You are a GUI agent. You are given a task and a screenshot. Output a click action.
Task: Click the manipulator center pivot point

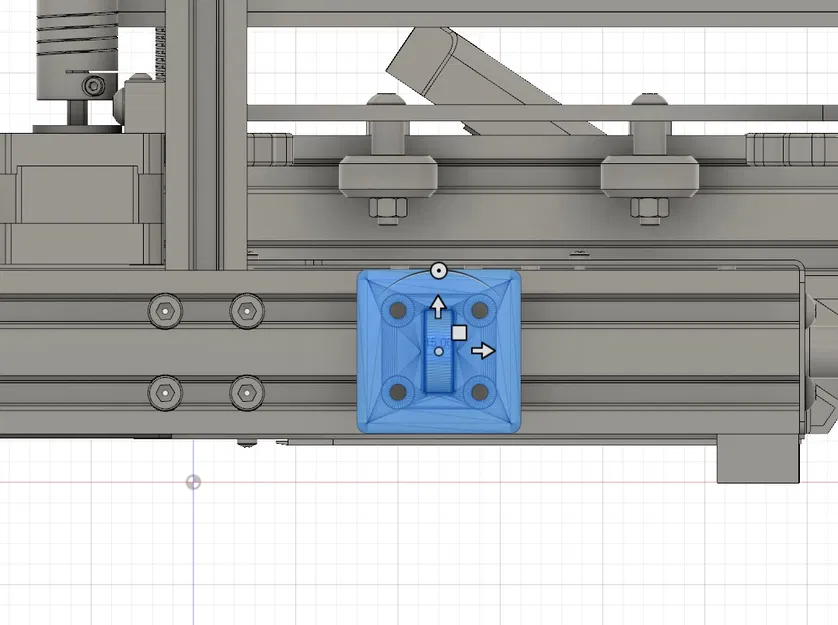tap(439, 351)
